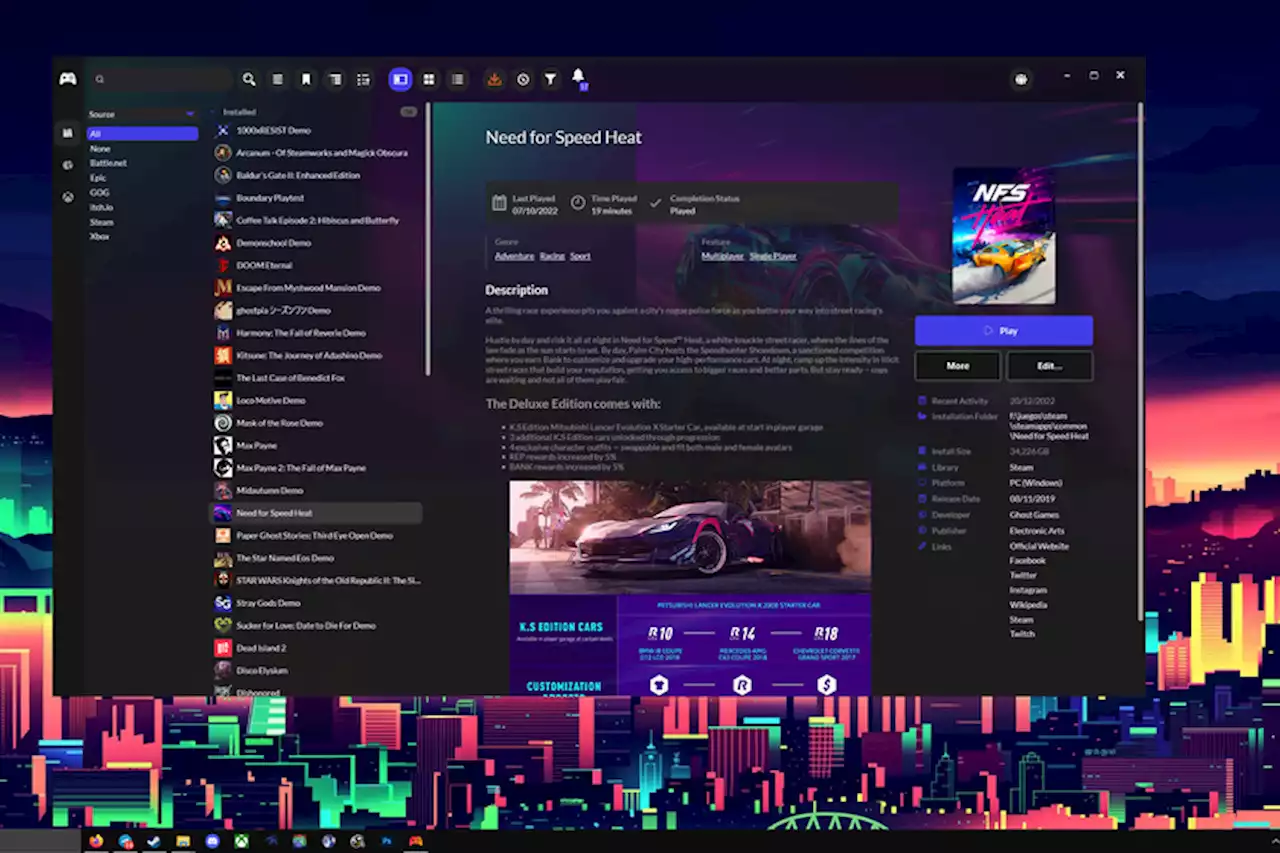Image resolution: width=1280 pixels, height=853 pixels.
Task: Open the Xbox sidebar icon
Action: point(67,197)
